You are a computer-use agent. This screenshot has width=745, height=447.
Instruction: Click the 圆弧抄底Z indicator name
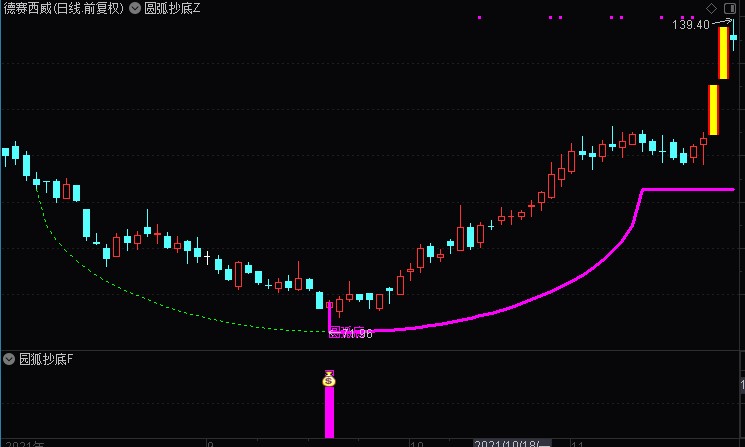(172, 8)
